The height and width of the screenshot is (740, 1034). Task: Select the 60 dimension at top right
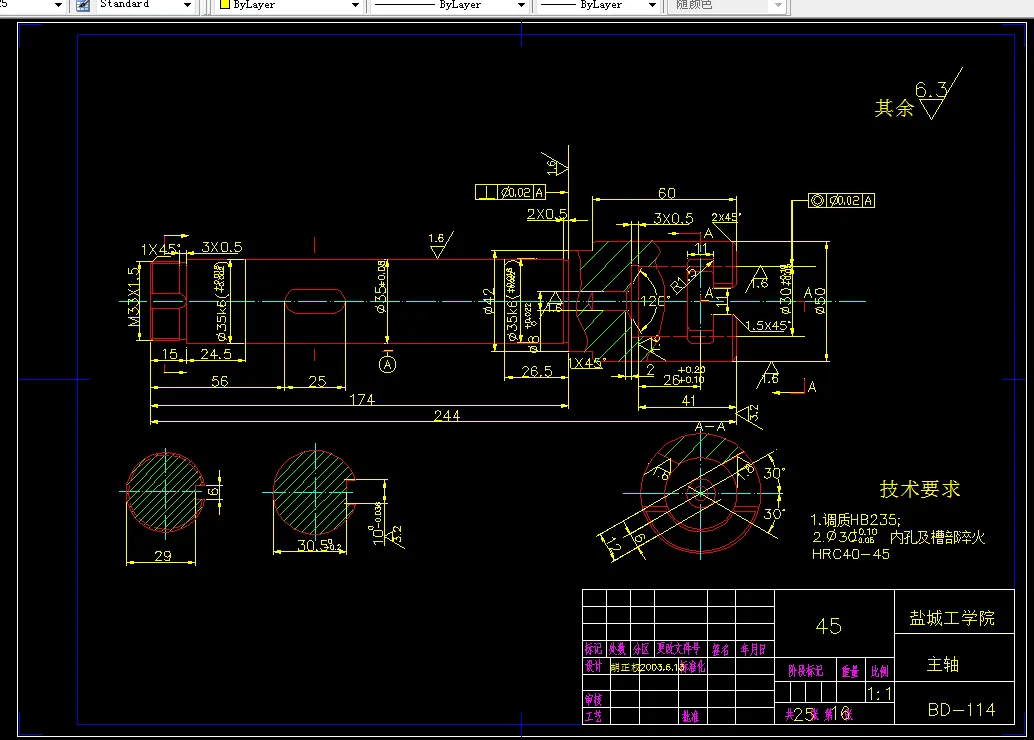click(667, 193)
